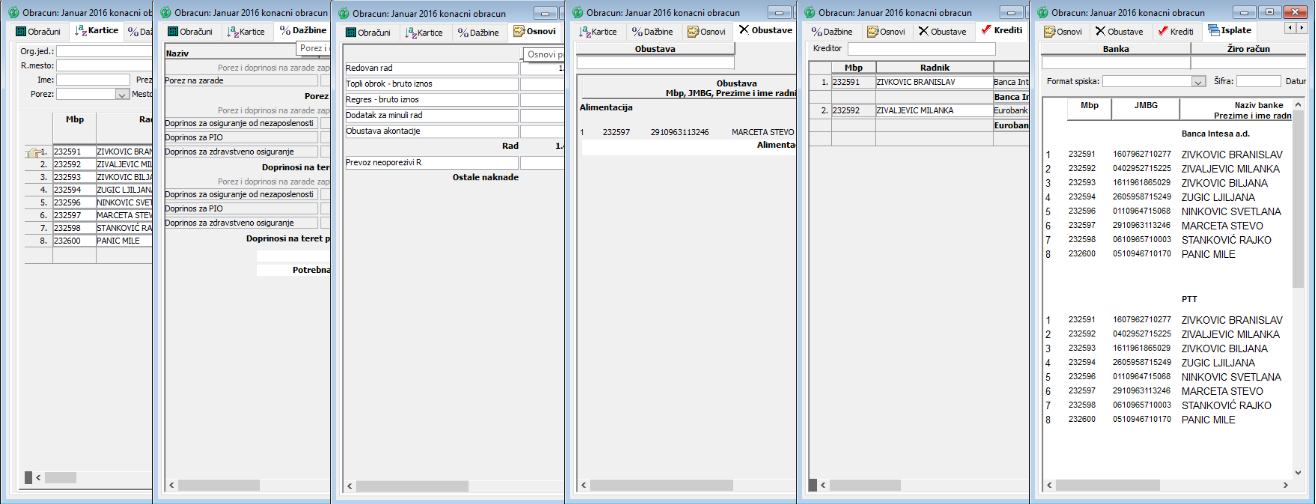
Task: Click the up scroll arrow in the Isplate list
Action: 1299,103
